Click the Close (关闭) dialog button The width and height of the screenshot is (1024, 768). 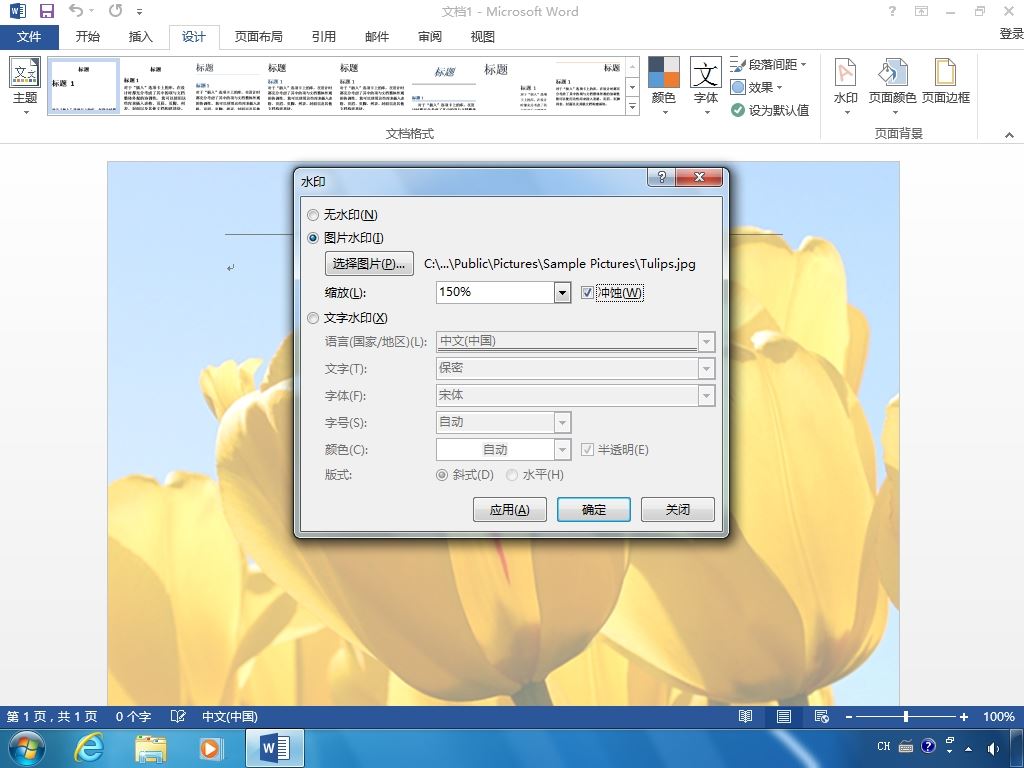tap(678, 509)
